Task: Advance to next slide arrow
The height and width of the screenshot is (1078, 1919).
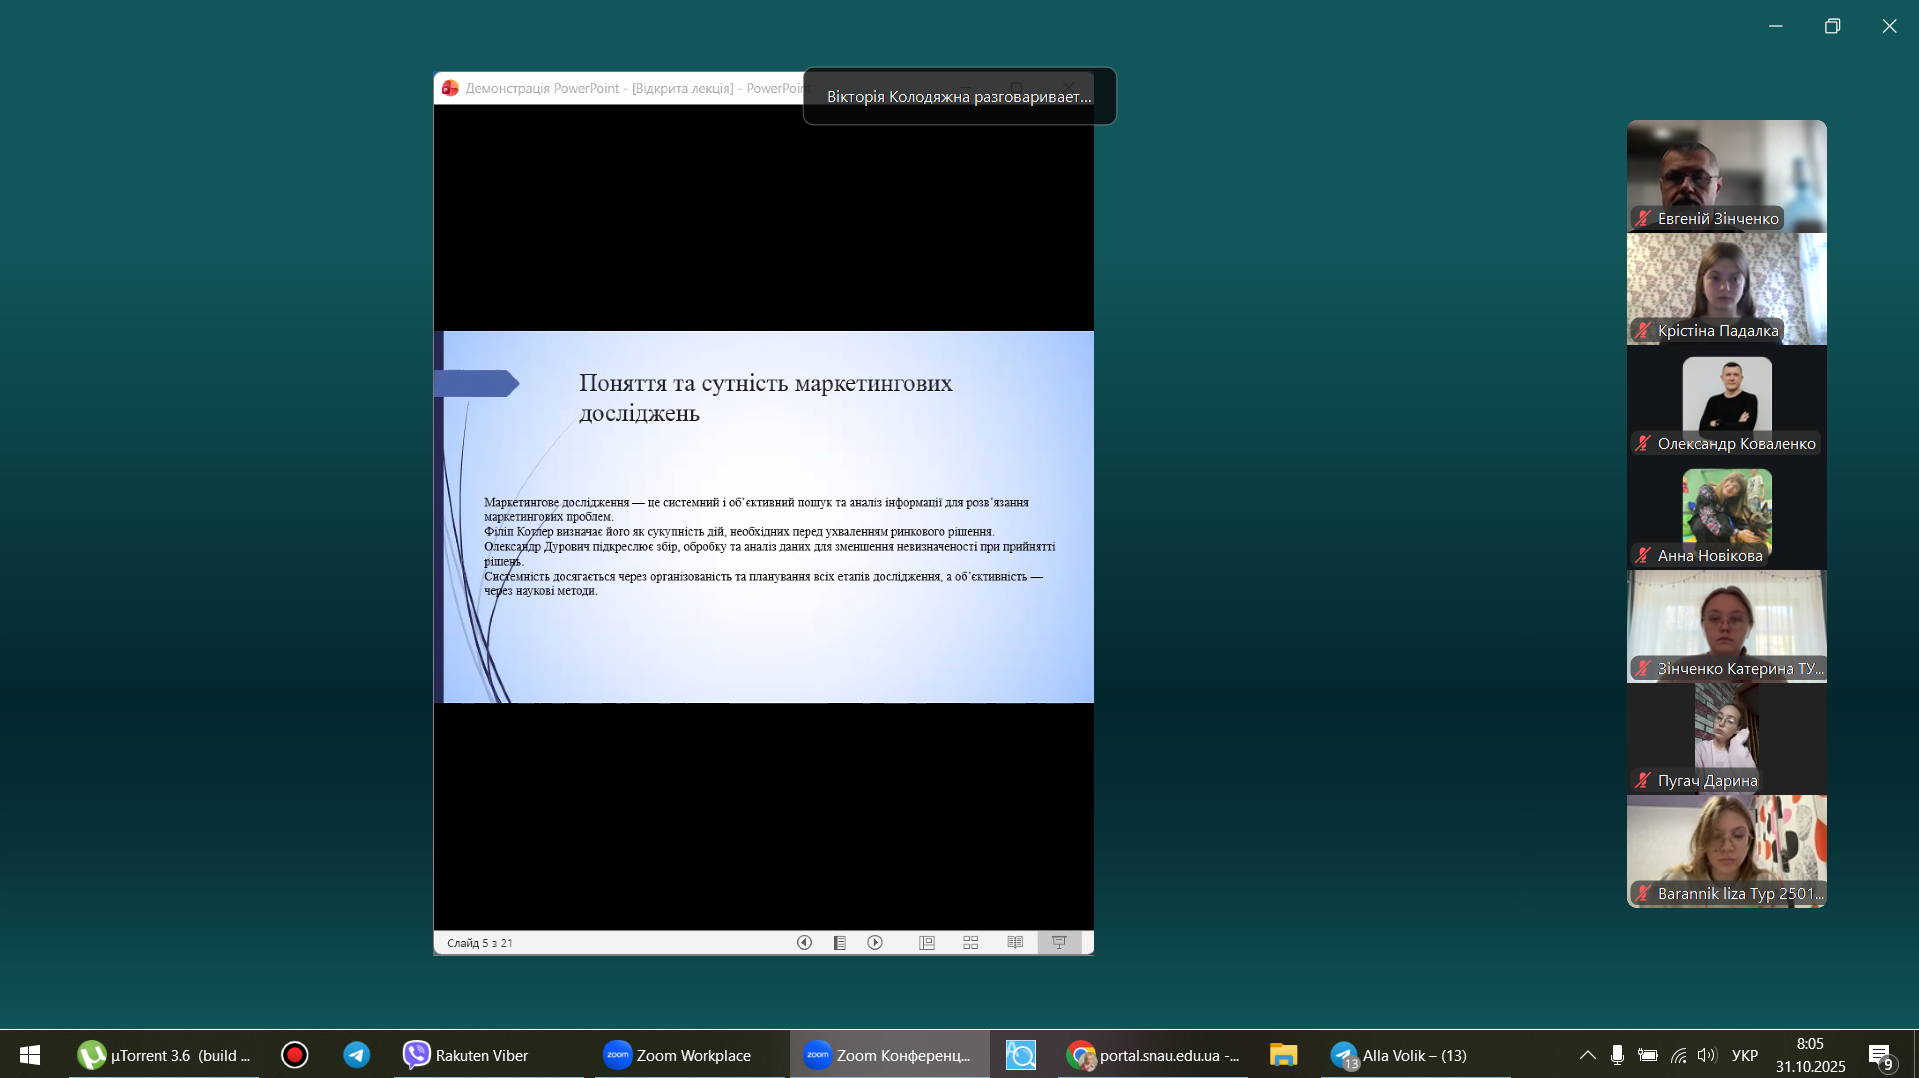Action: (x=875, y=943)
